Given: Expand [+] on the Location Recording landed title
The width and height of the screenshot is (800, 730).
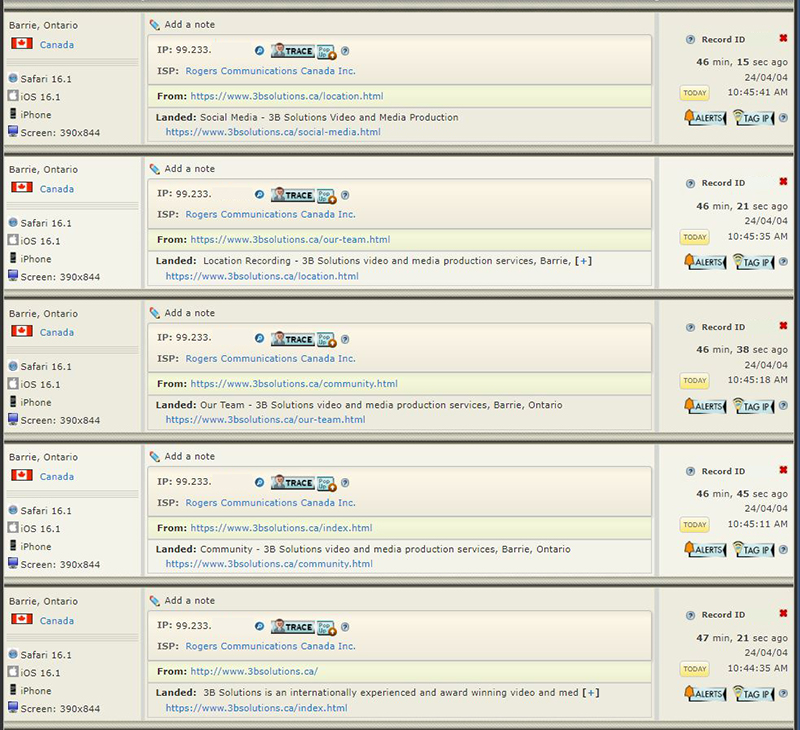Looking at the screenshot, I should pyautogui.click(x=583, y=261).
